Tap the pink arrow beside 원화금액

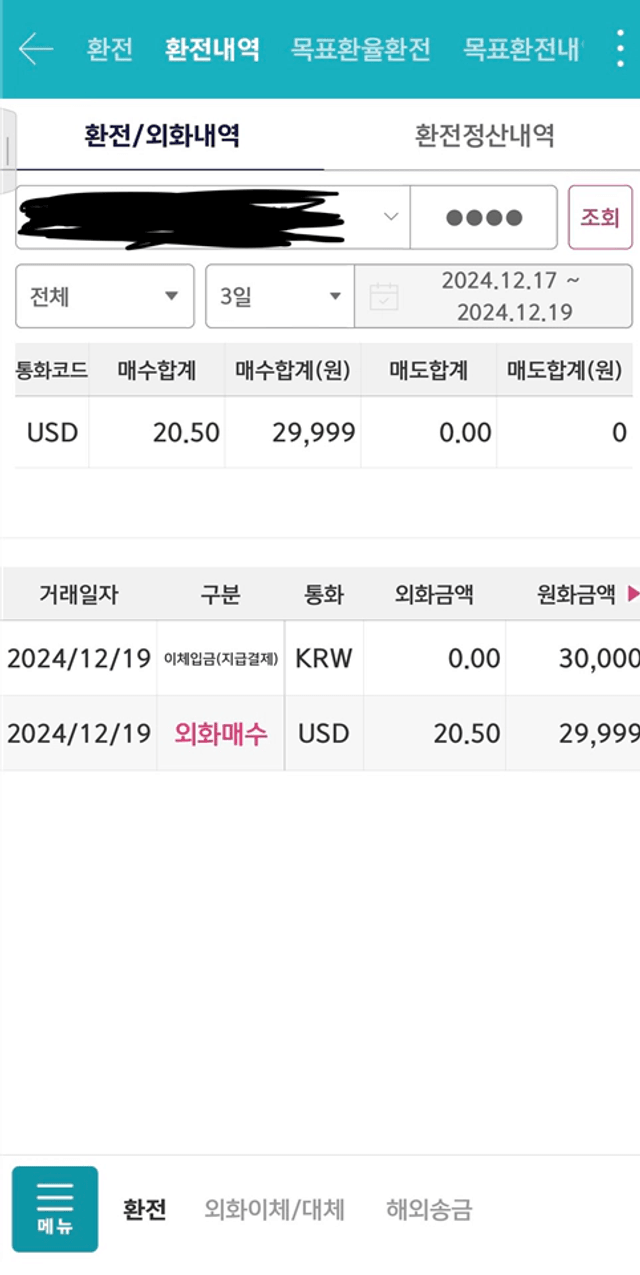tap(632, 594)
